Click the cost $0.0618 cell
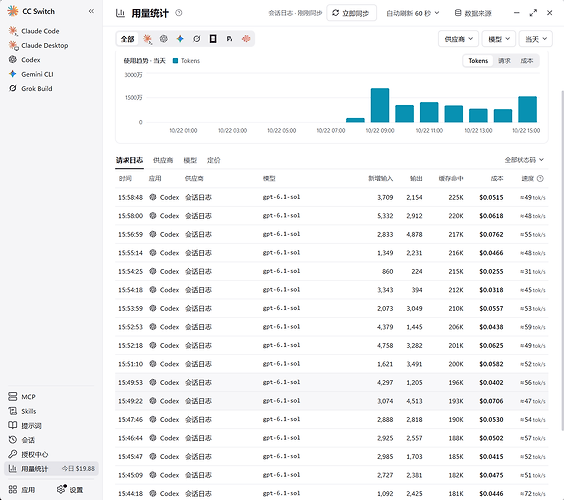This screenshot has width=564, height=500. pos(491,216)
